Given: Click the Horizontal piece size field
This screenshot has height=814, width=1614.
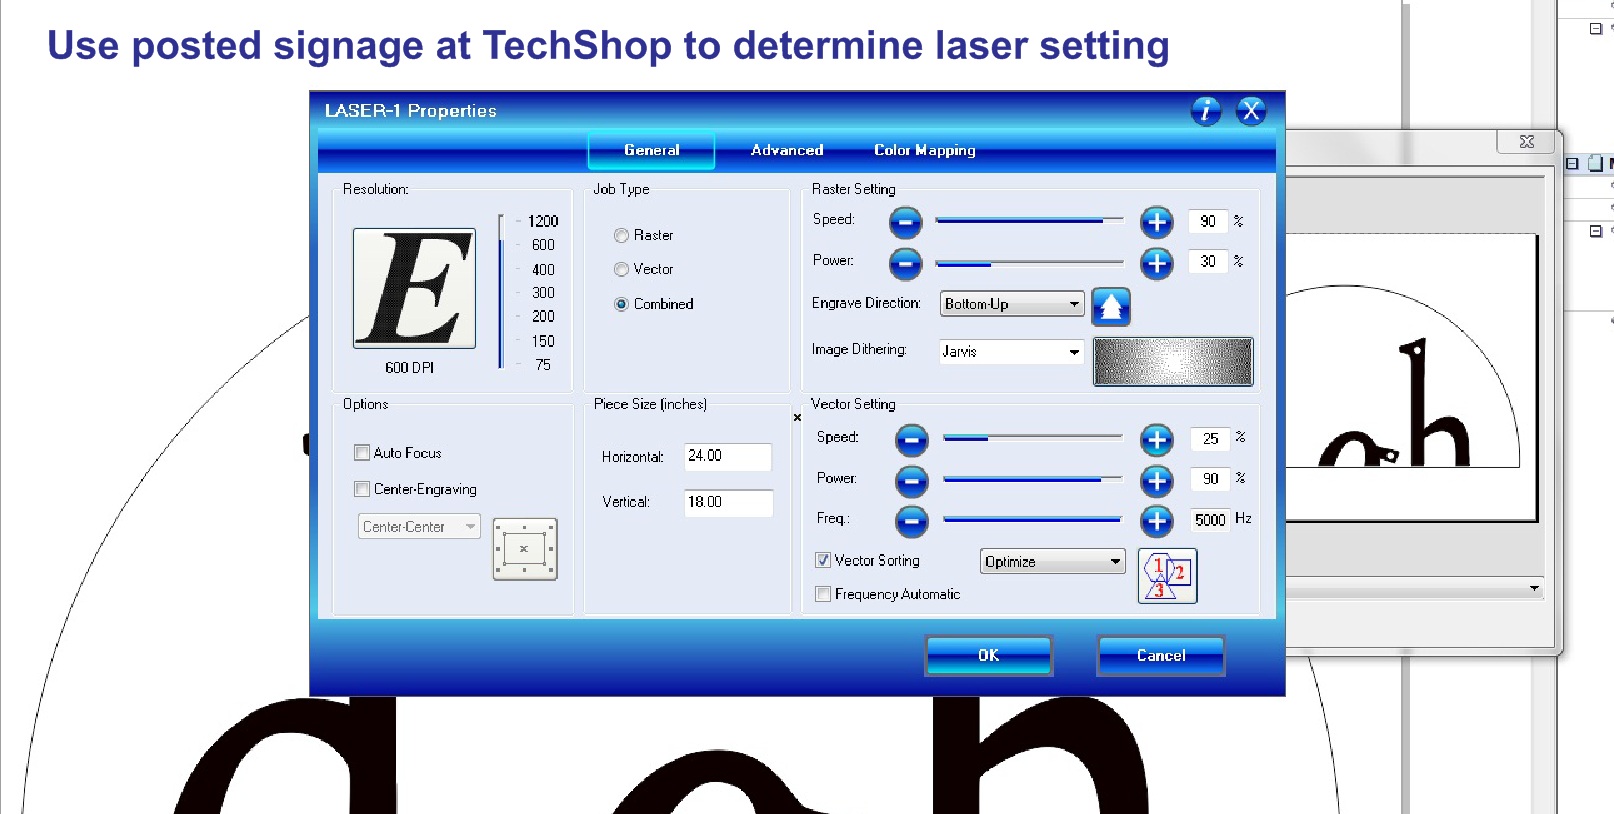Looking at the screenshot, I should (x=727, y=456).
